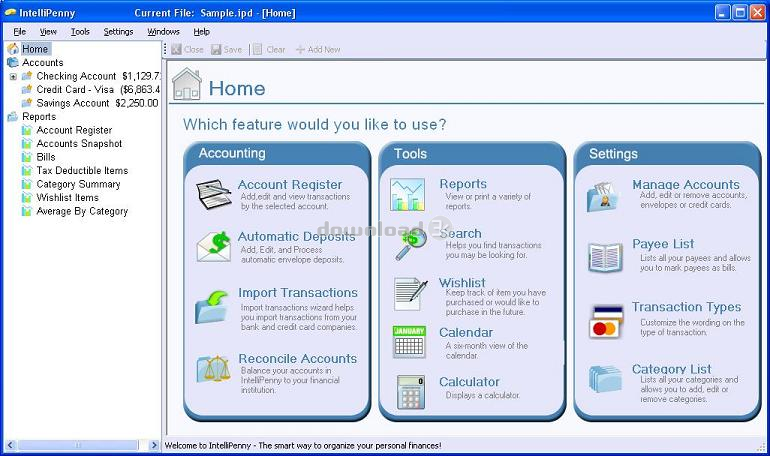Click the Reports chart icon in Tools
Screen dimensions: 770x456
[407, 195]
